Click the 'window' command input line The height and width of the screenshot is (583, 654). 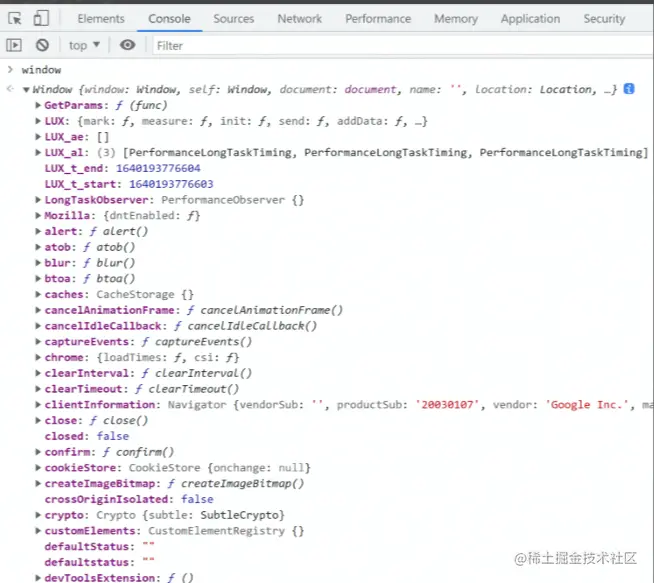pyautogui.click(x=41, y=70)
